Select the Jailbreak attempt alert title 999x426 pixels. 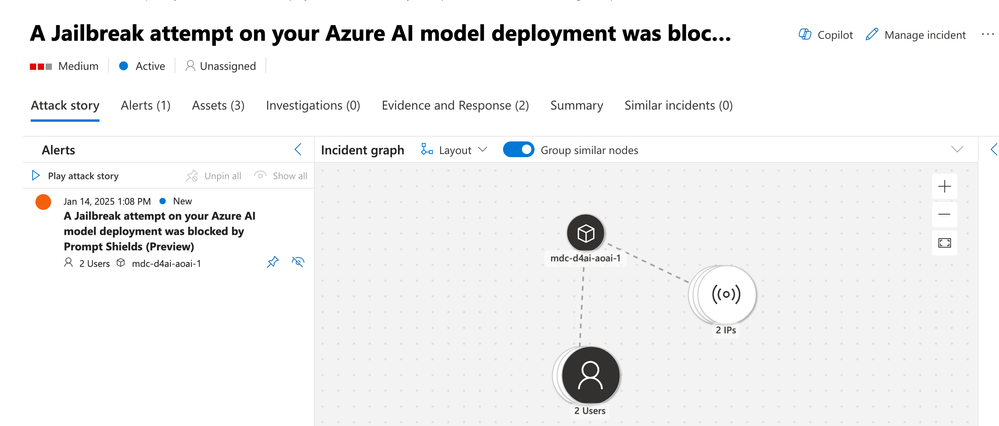point(160,231)
